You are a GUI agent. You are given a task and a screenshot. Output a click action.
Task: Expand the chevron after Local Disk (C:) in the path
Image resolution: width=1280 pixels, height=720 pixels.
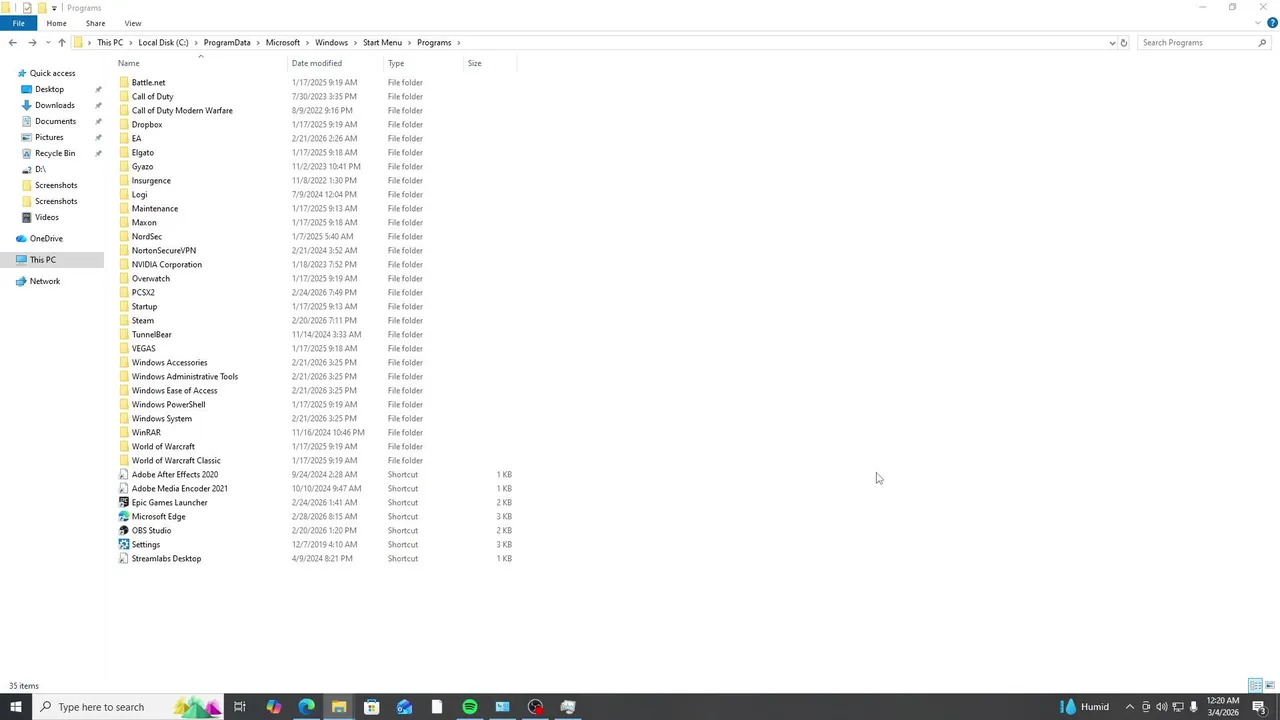pyautogui.click(x=196, y=43)
